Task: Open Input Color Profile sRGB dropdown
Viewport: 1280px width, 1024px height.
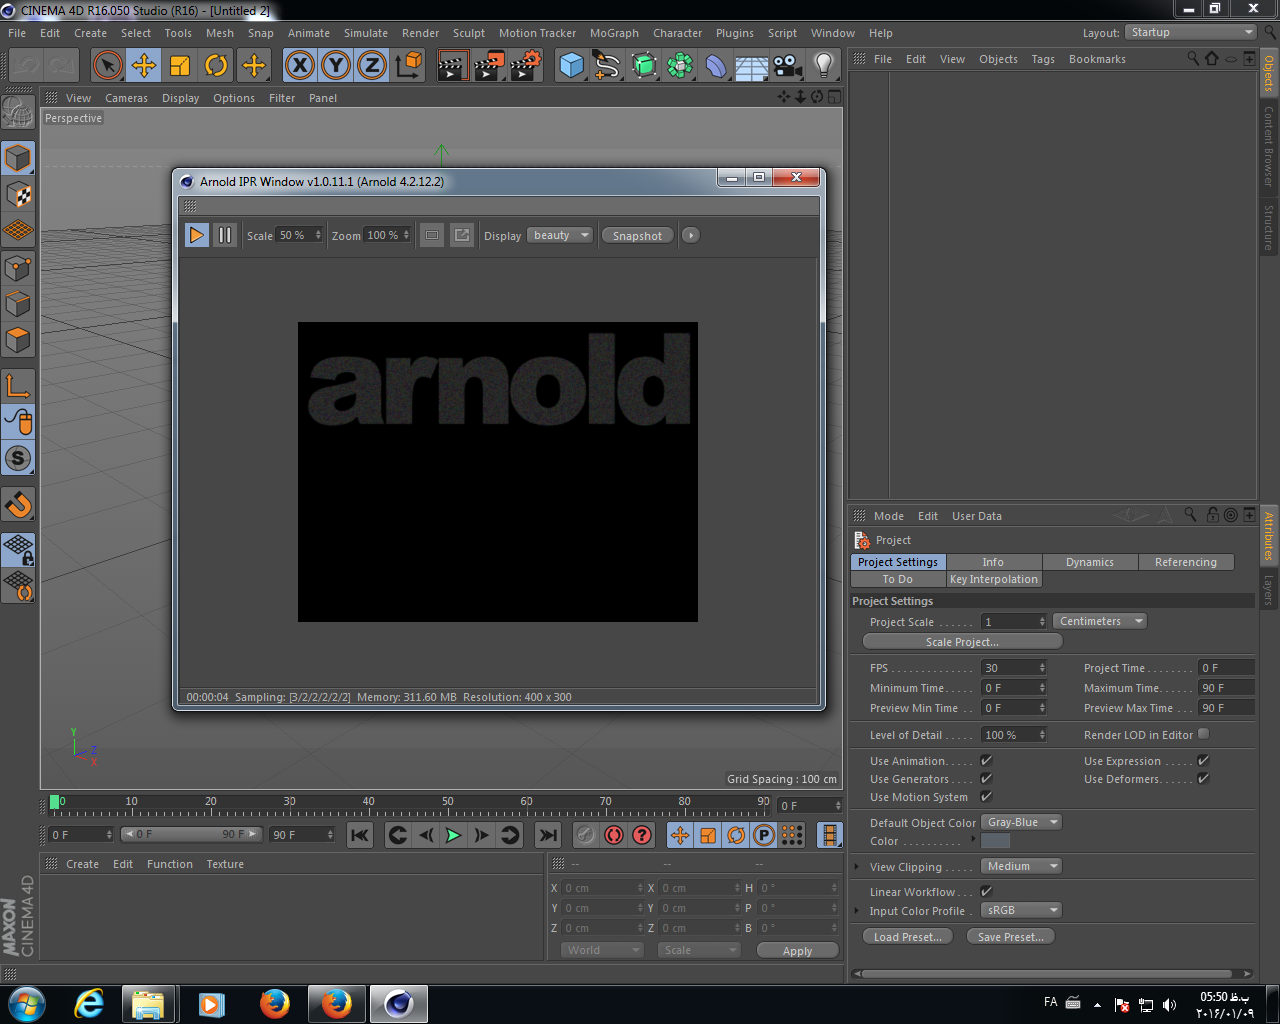Action: pyautogui.click(x=1021, y=910)
